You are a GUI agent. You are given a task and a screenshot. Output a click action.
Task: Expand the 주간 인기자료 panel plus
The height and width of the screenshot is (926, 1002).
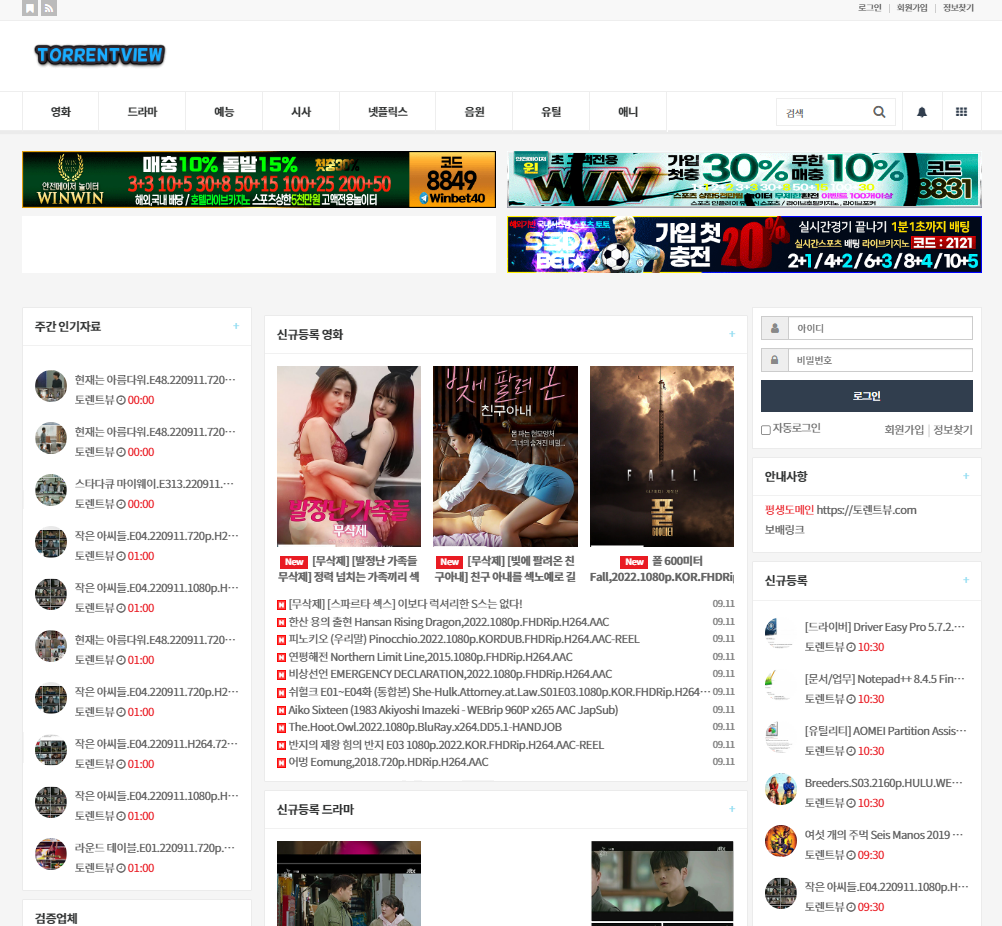(x=236, y=326)
